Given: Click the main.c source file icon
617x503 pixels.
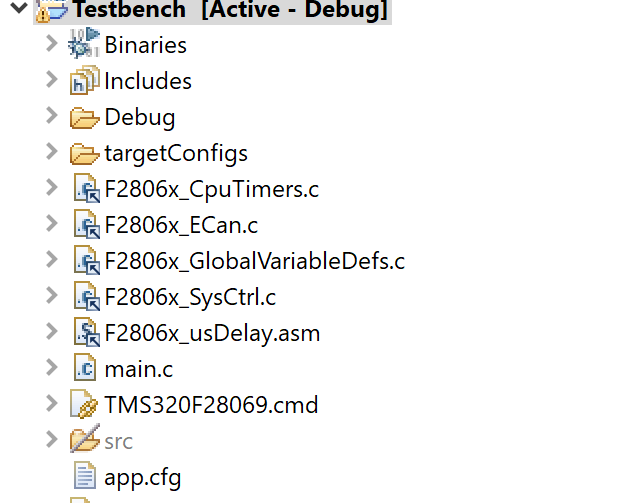Looking at the screenshot, I should (84, 369).
